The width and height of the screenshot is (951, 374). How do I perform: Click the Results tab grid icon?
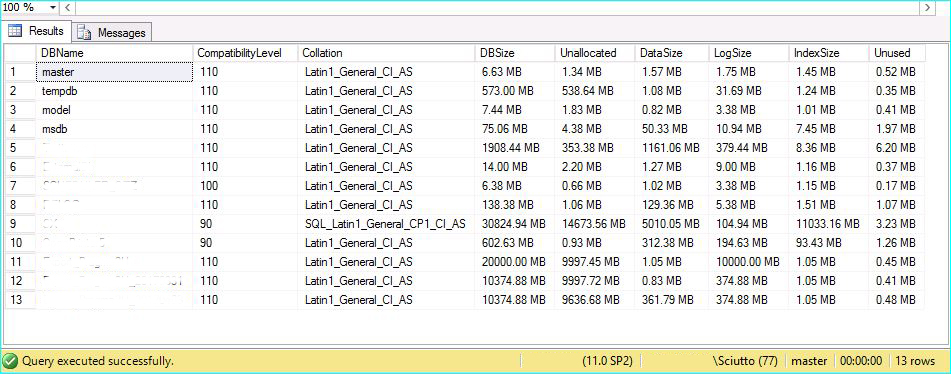coord(15,30)
